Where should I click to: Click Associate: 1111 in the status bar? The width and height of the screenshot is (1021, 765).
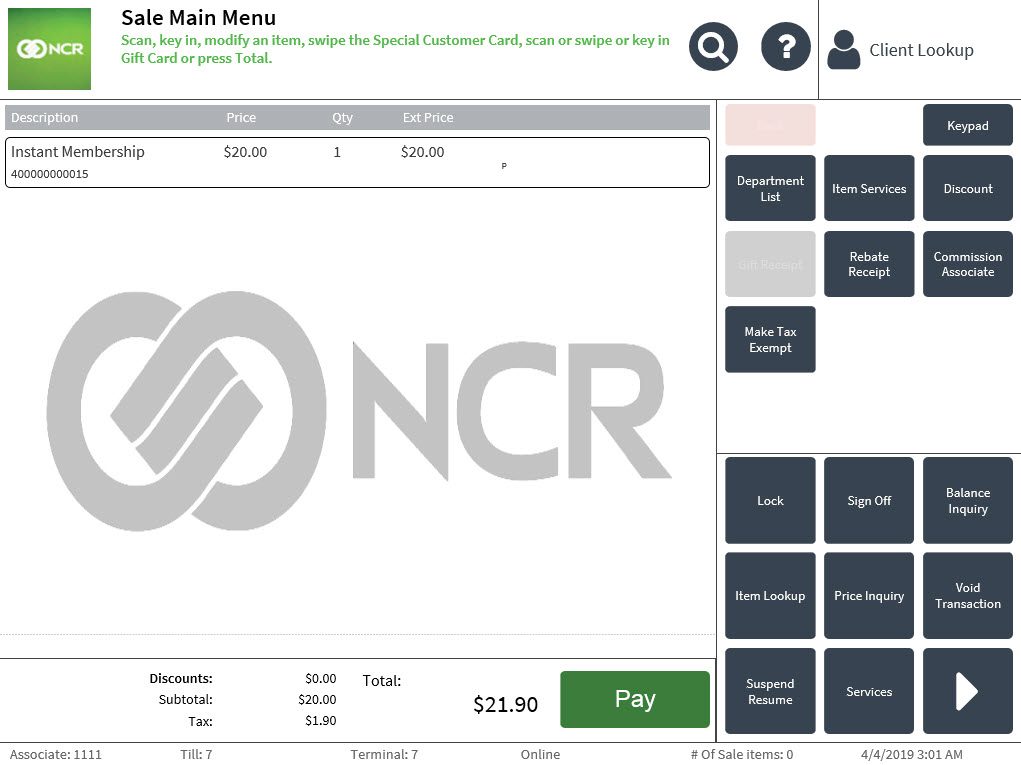55,755
